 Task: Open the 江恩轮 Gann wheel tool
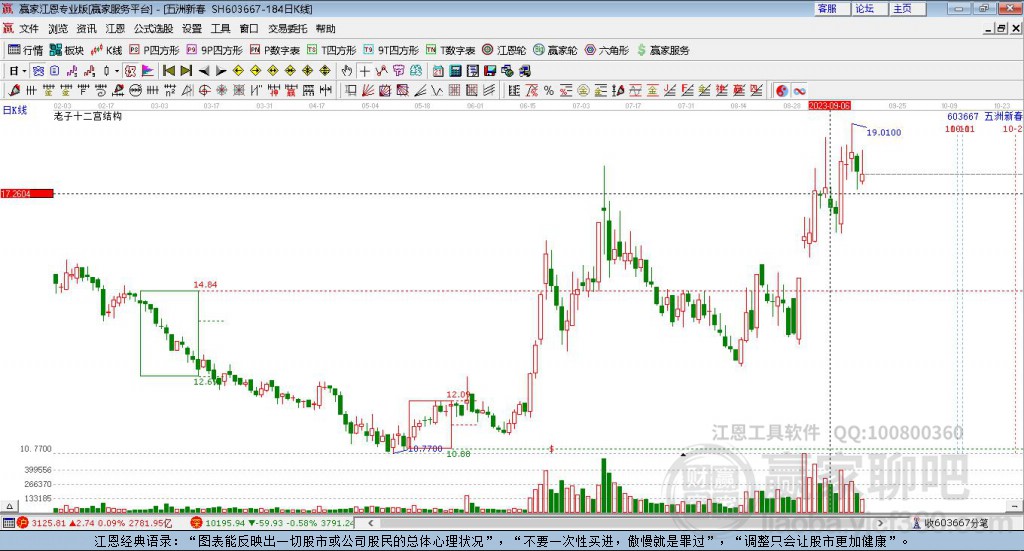point(504,50)
